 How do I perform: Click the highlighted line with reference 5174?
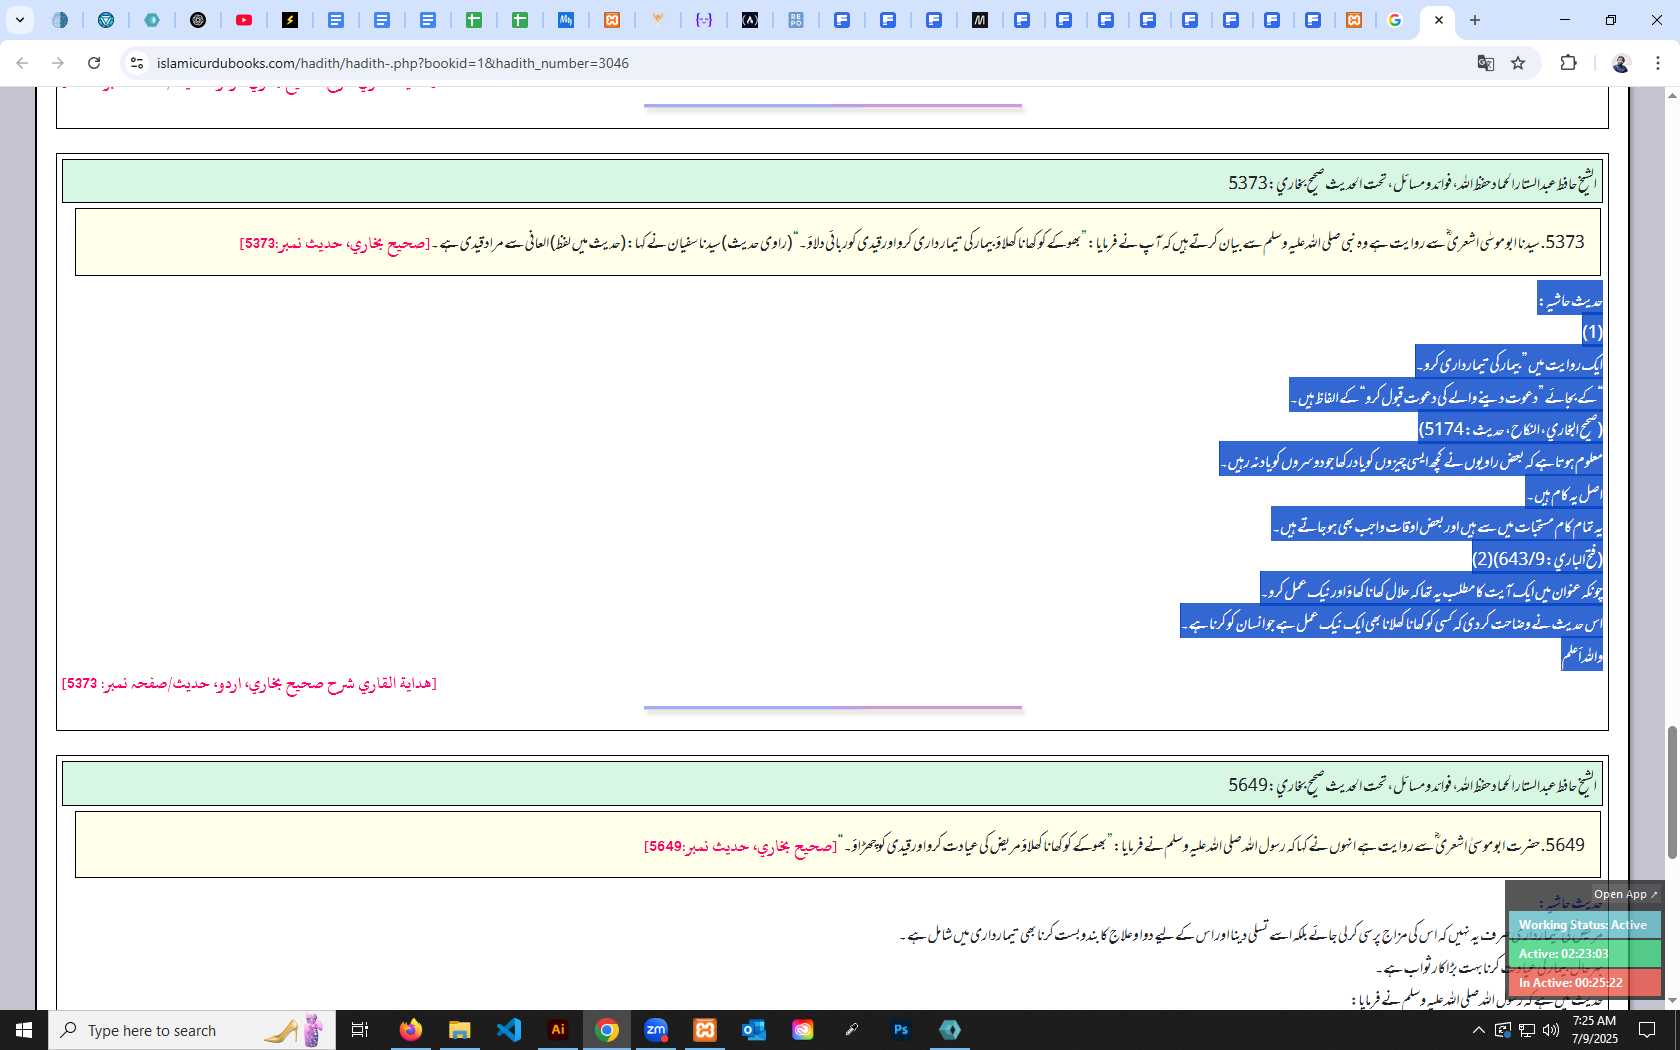(x=1510, y=428)
